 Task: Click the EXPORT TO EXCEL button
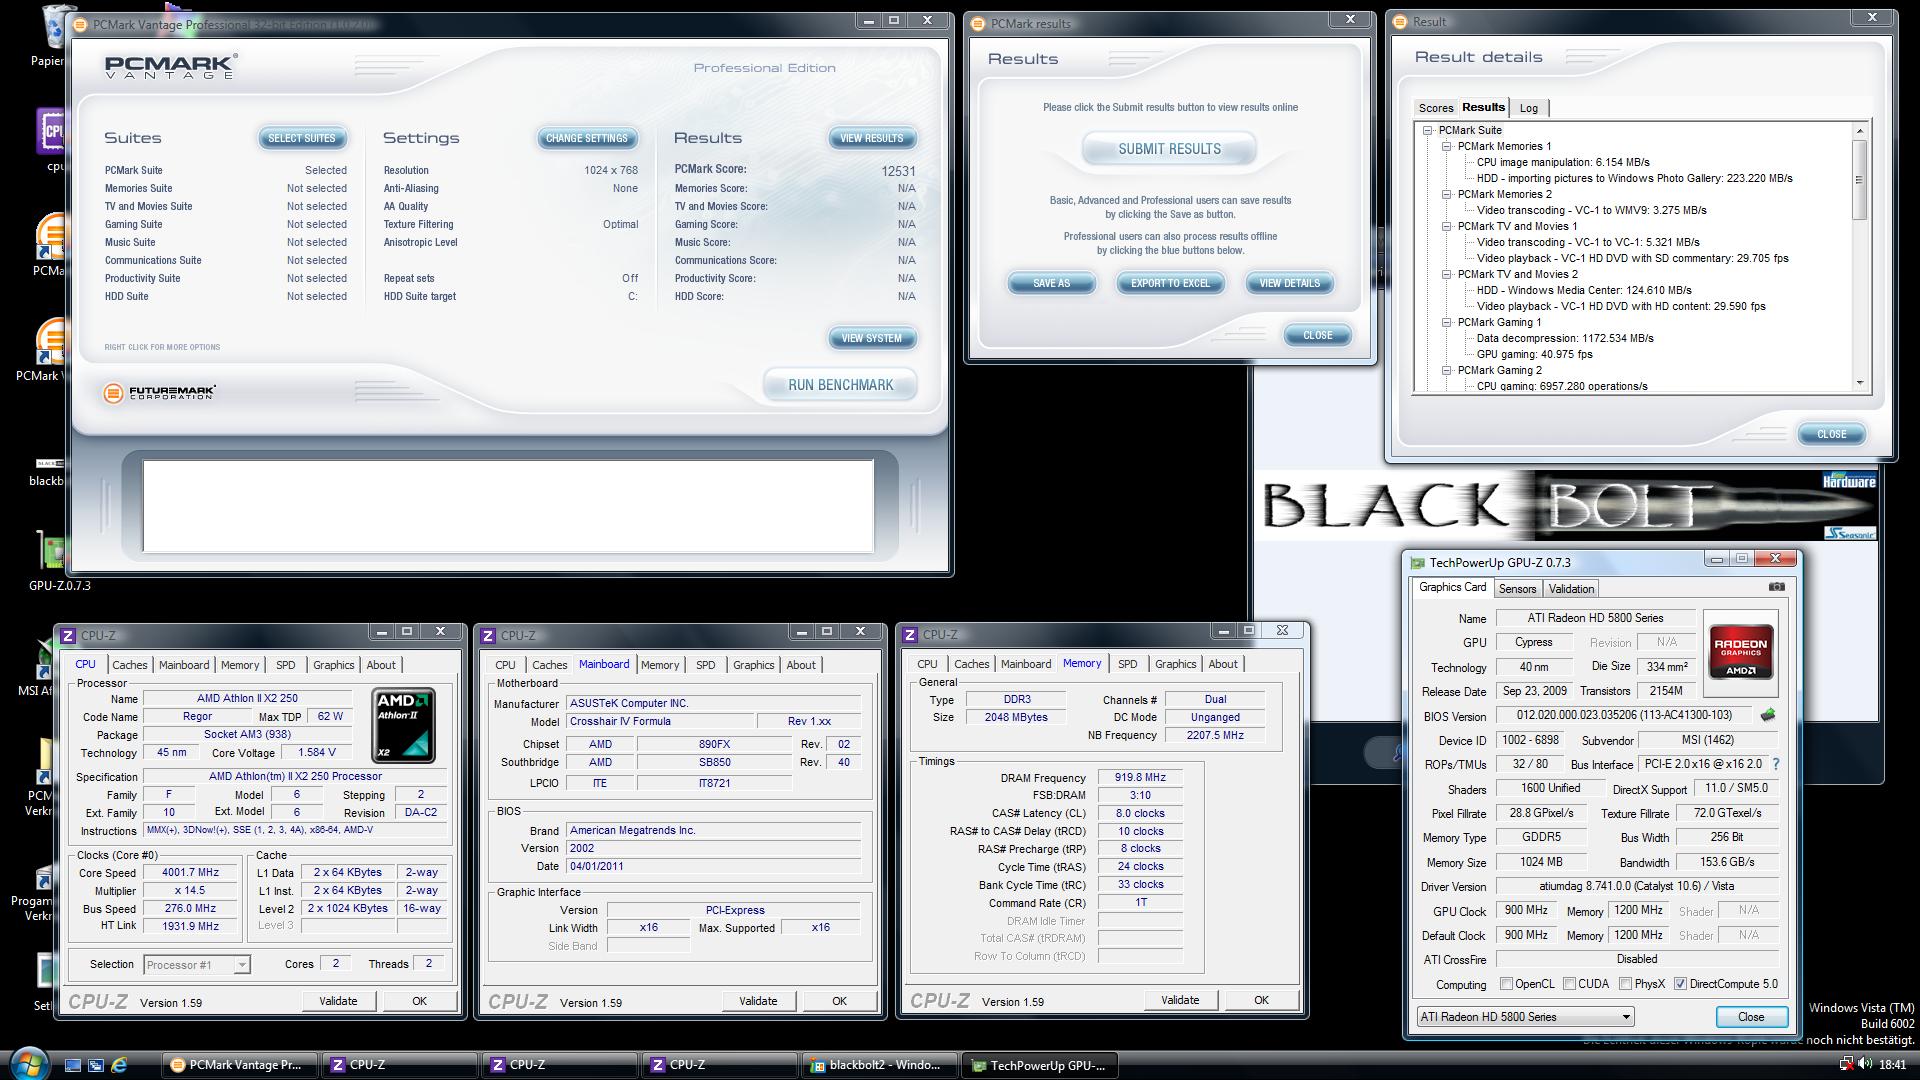tap(1170, 283)
